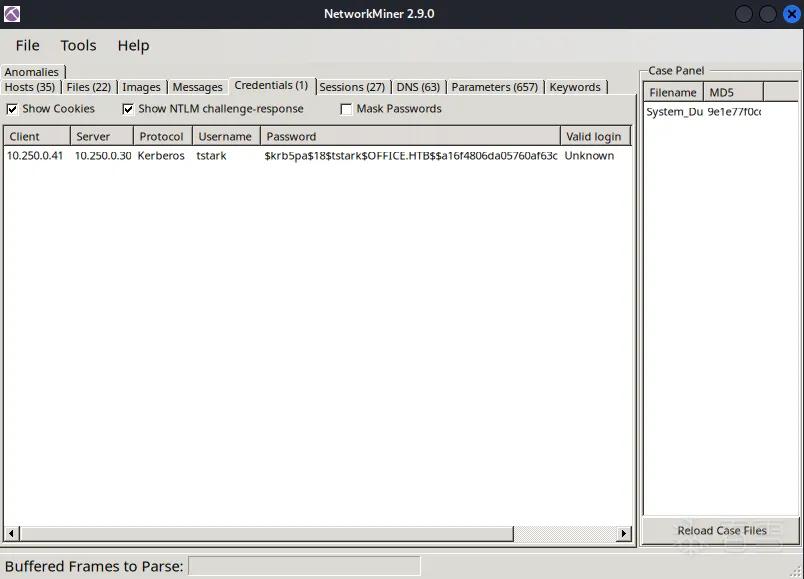This screenshot has height=579, width=804.
Task: Open the File menu
Action: (x=27, y=46)
